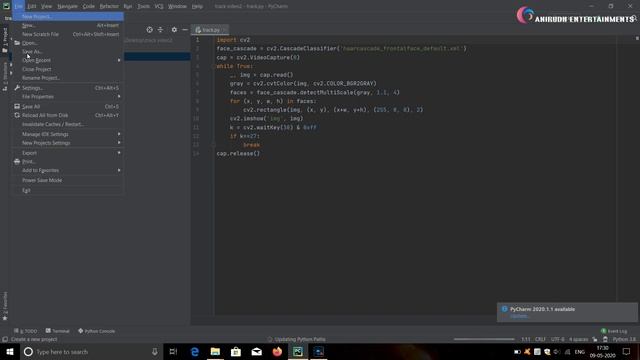Click the Python interpreter status bar entry
The height and width of the screenshot is (360, 640).
624,339
